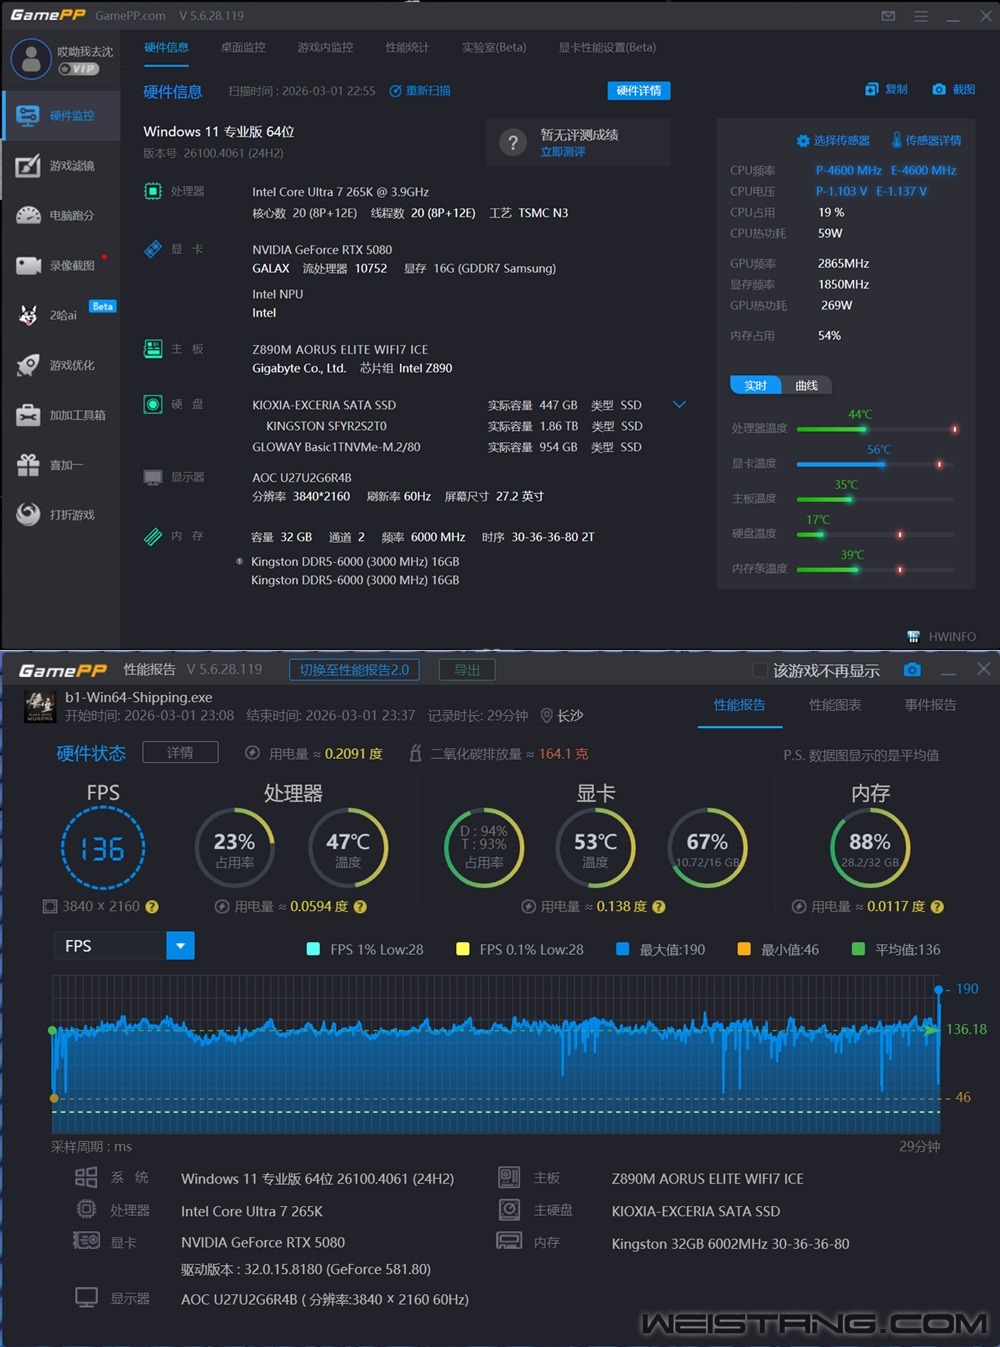Screen dimensions: 1000x1347
Task: Click the 传感器详情 thermometer icon
Action: [897, 140]
